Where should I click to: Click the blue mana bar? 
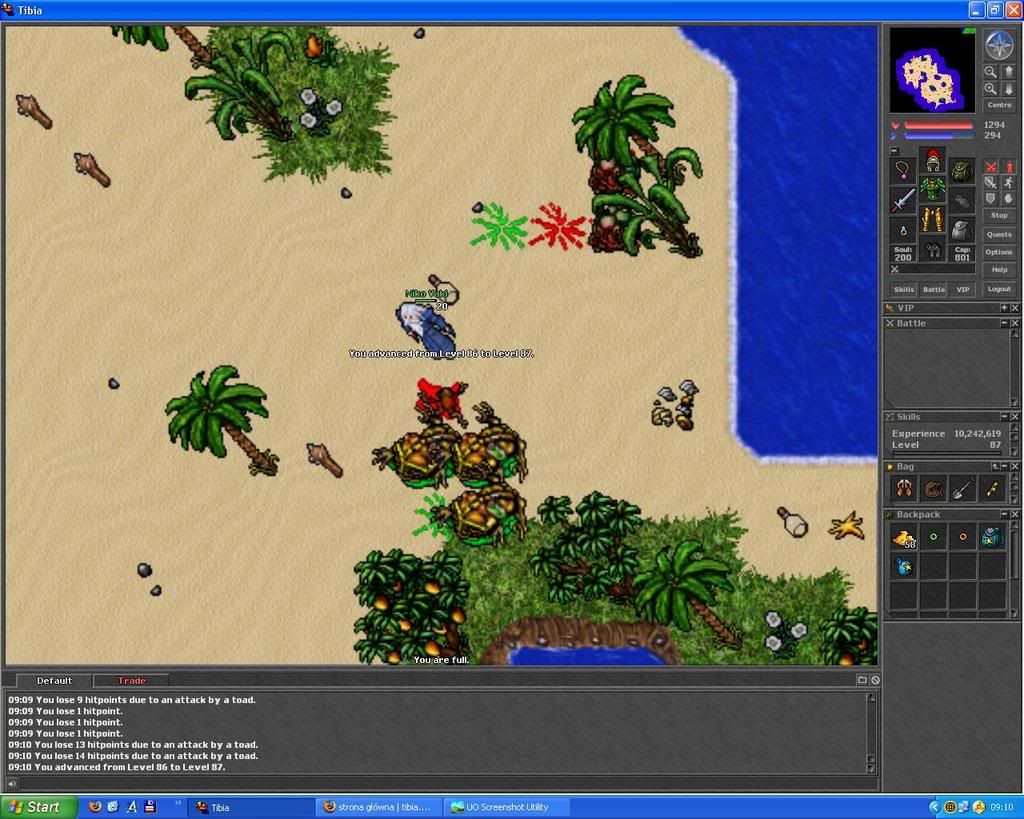pos(938,136)
